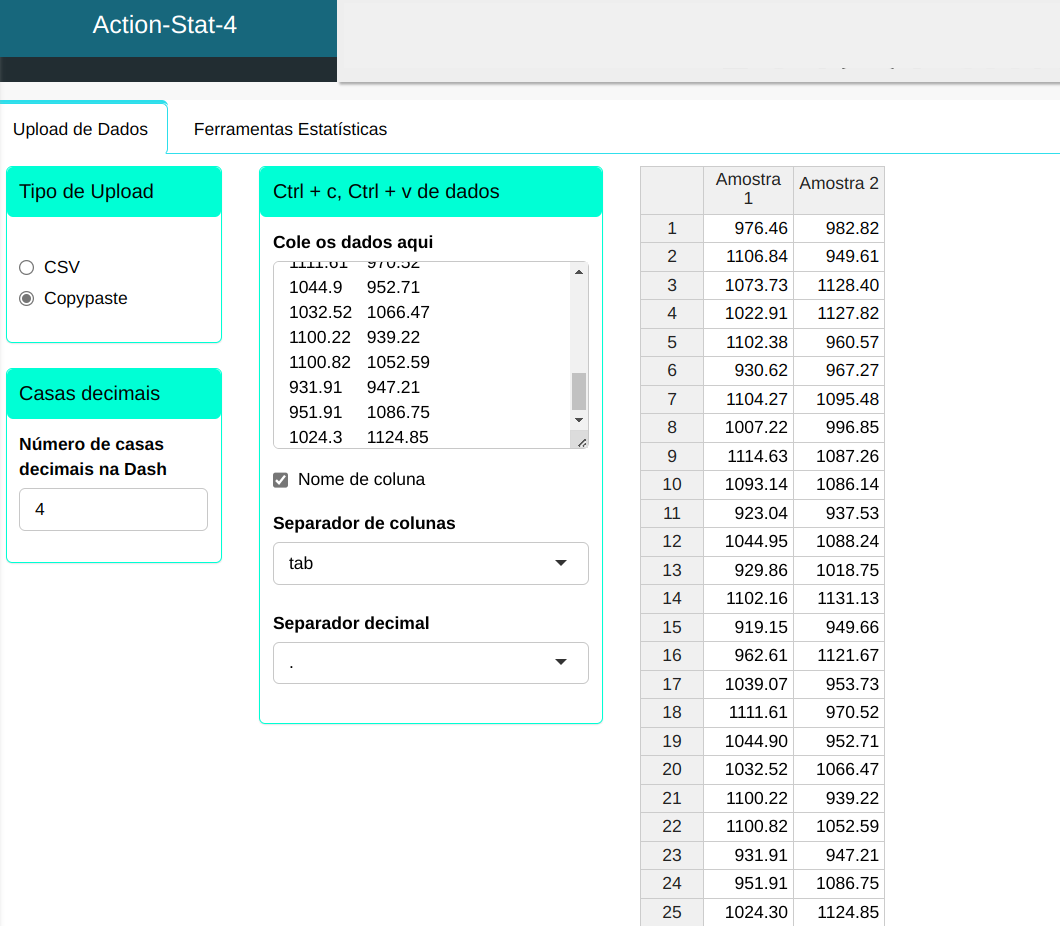Image resolution: width=1060 pixels, height=926 pixels.
Task: Click the textarea scroll down arrow
Action: pos(579,420)
